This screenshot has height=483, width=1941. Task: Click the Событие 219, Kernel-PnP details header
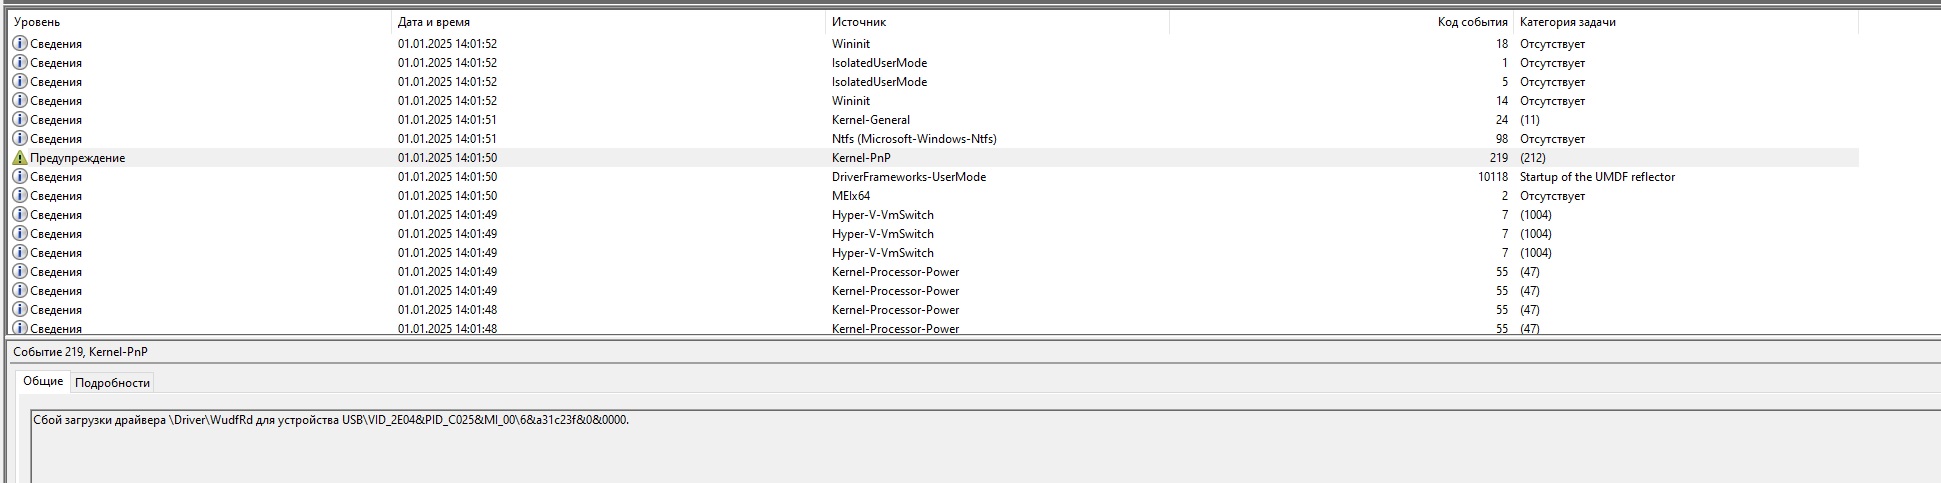[x=80, y=352]
